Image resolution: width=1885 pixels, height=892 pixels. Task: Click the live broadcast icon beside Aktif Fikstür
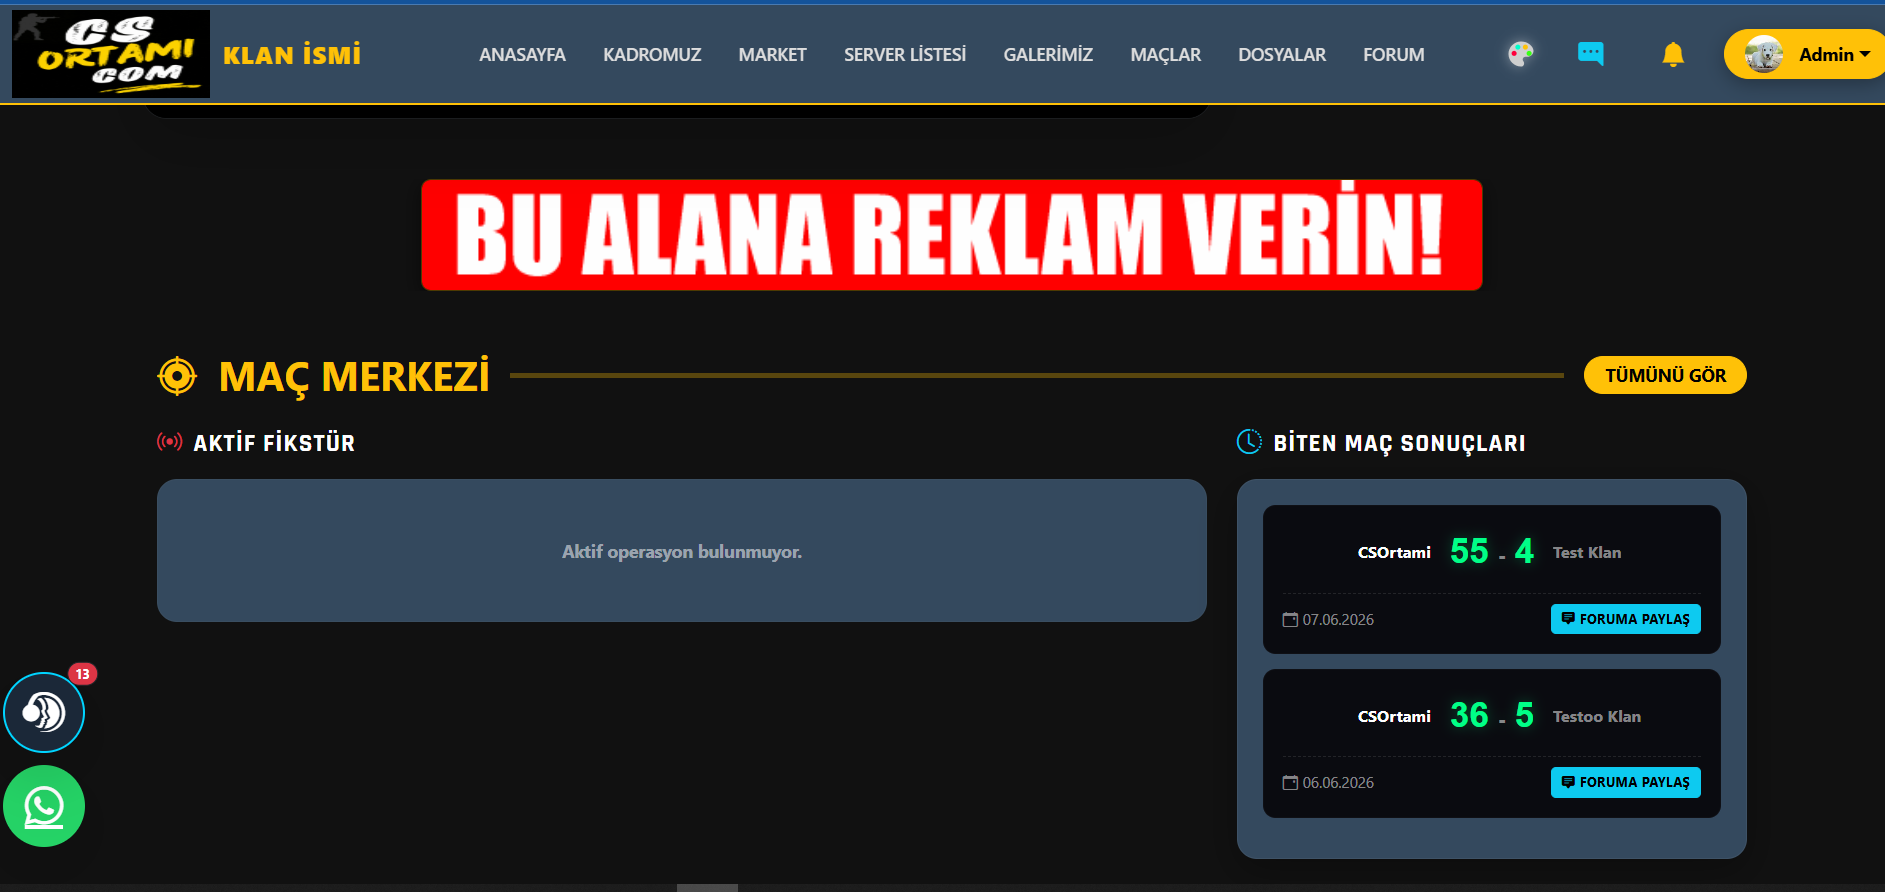(170, 441)
